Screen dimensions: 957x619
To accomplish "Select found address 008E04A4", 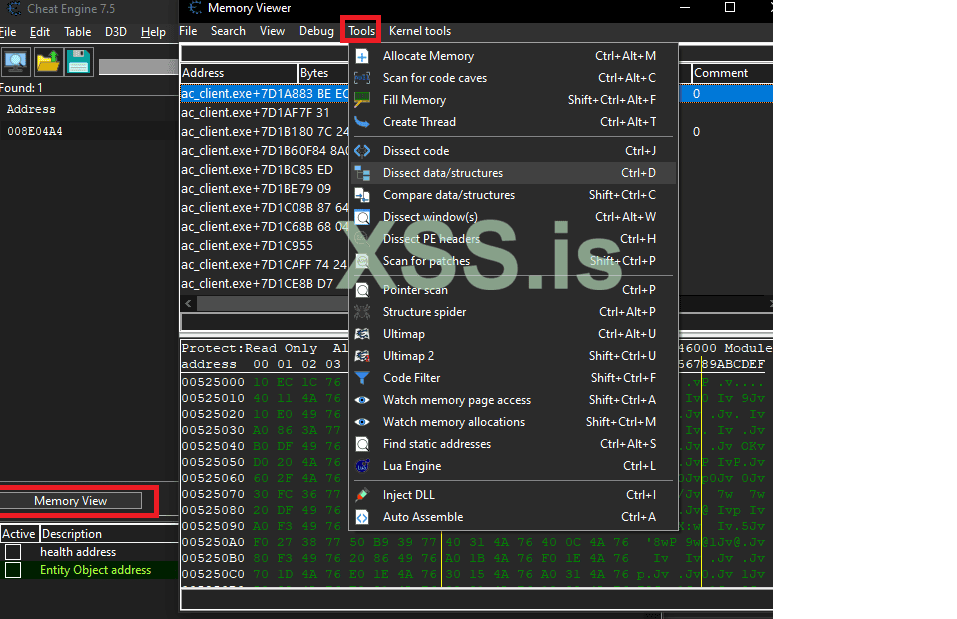I will [x=89, y=131].
